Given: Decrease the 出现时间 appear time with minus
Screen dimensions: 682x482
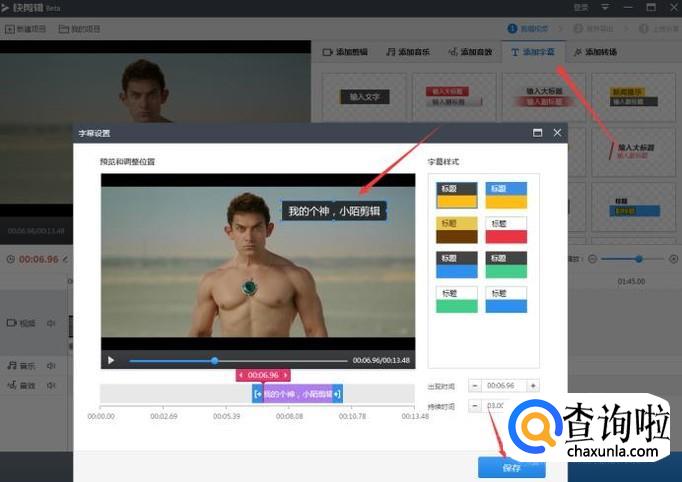Looking at the screenshot, I should pos(474,385).
